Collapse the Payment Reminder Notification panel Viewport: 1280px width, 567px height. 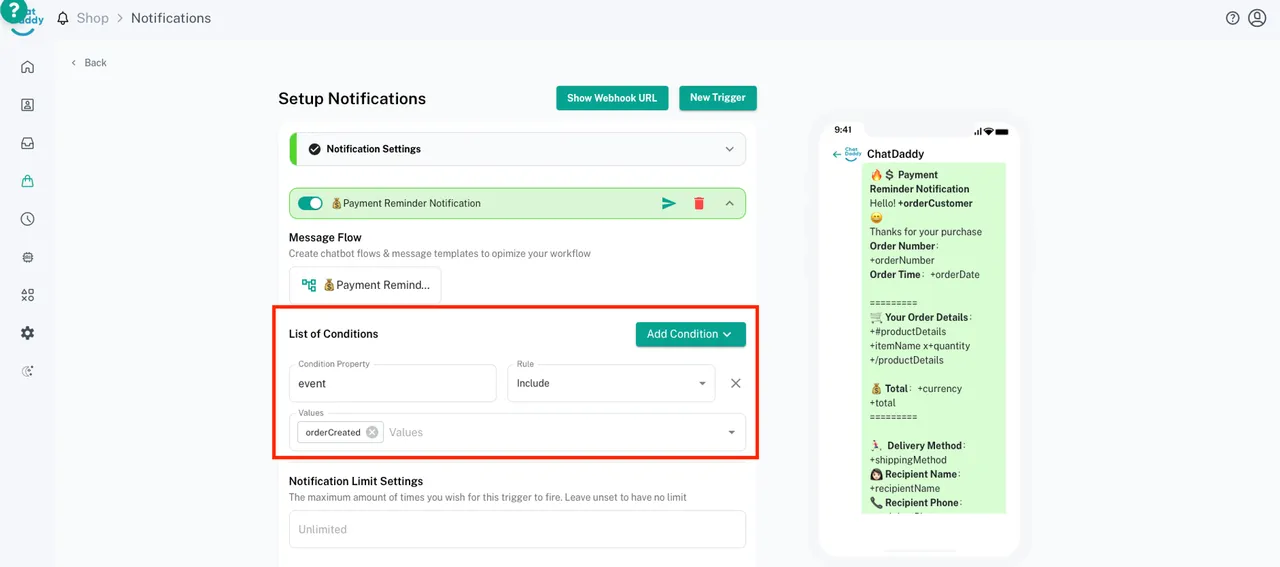coord(729,203)
